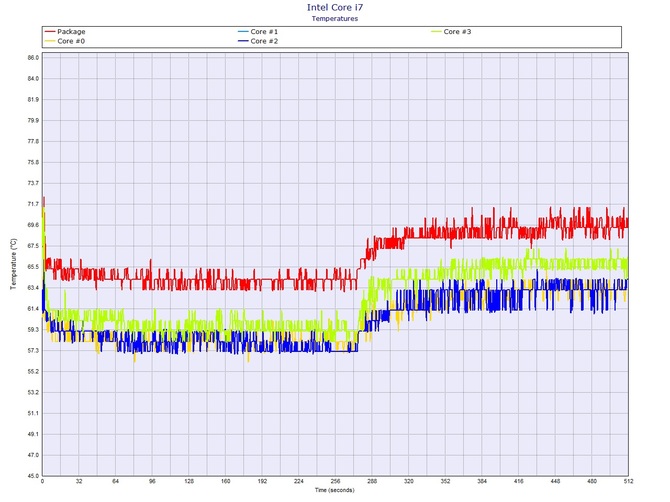Click the 512 x-axis tick label
This screenshot has width=670, height=502.
point(629,481)
